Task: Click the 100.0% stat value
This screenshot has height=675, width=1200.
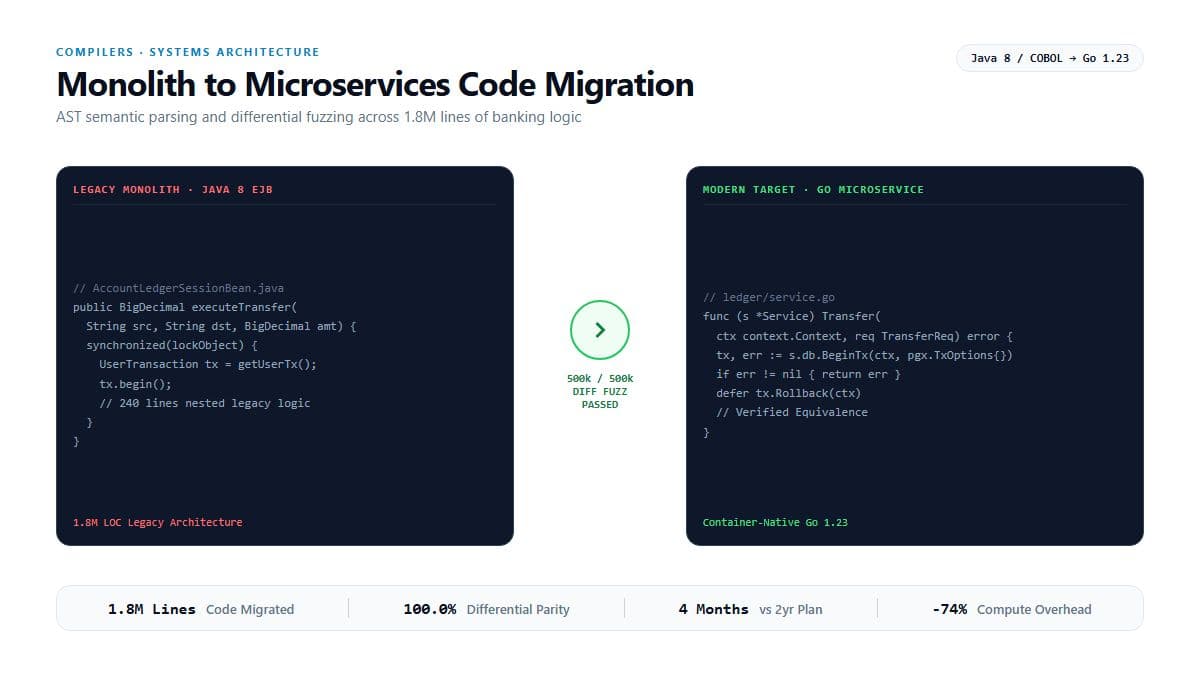Action: tap(430, 609)
